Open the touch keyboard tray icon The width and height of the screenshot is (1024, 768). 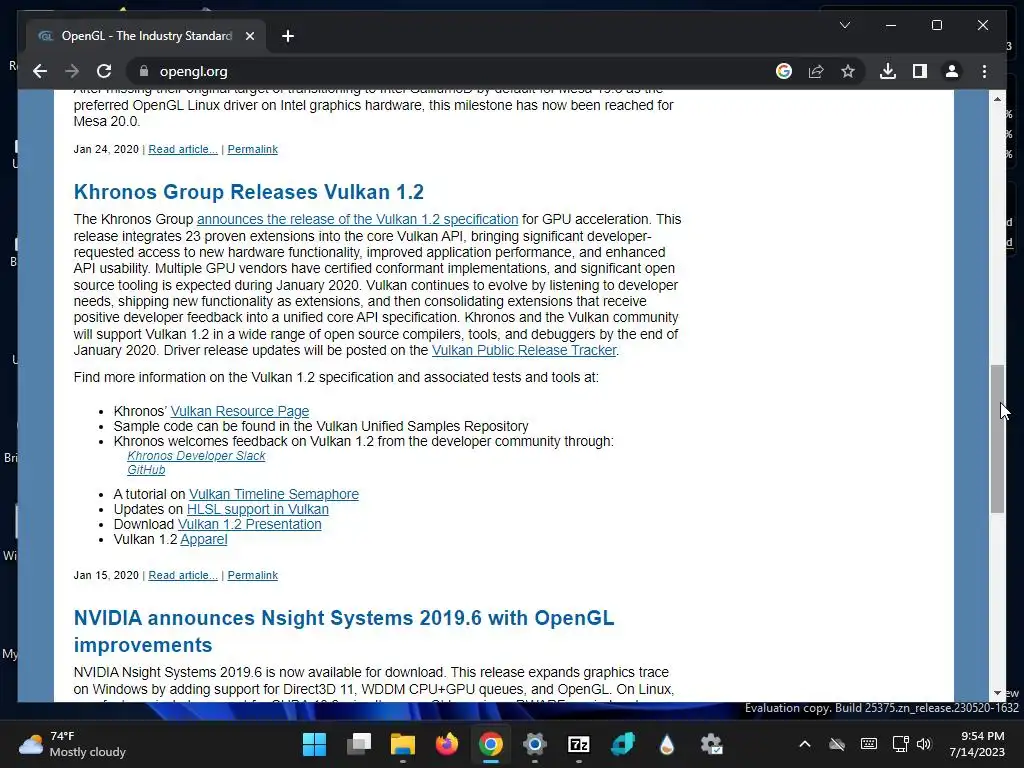(869, 744)
